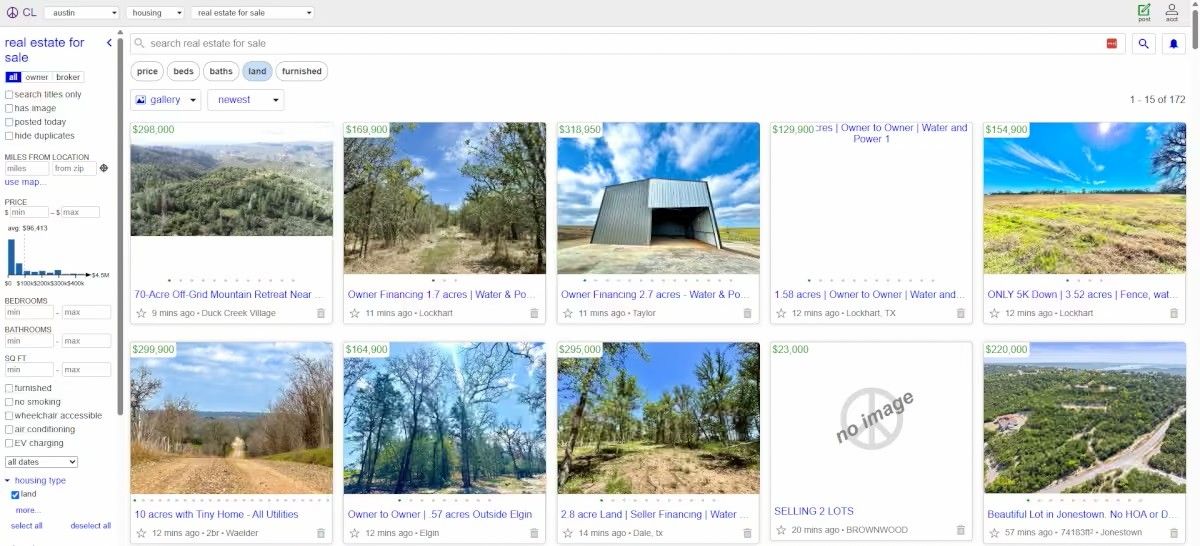
Task: Uncheck the land housing type checkbox
Action: pos(15,494)
